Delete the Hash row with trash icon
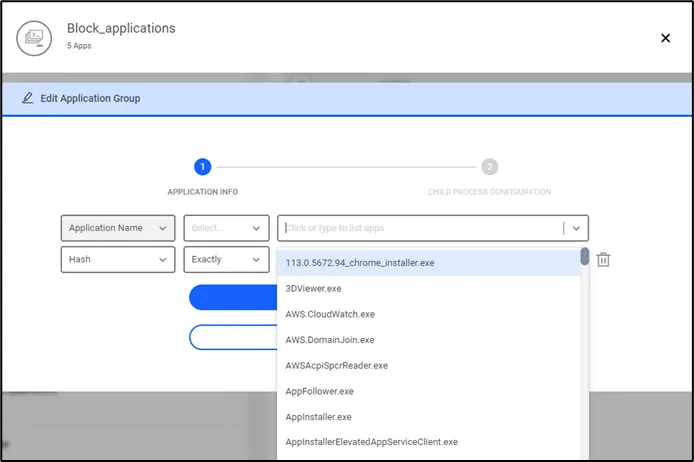 pyautogui.click(x=603, y=259)
